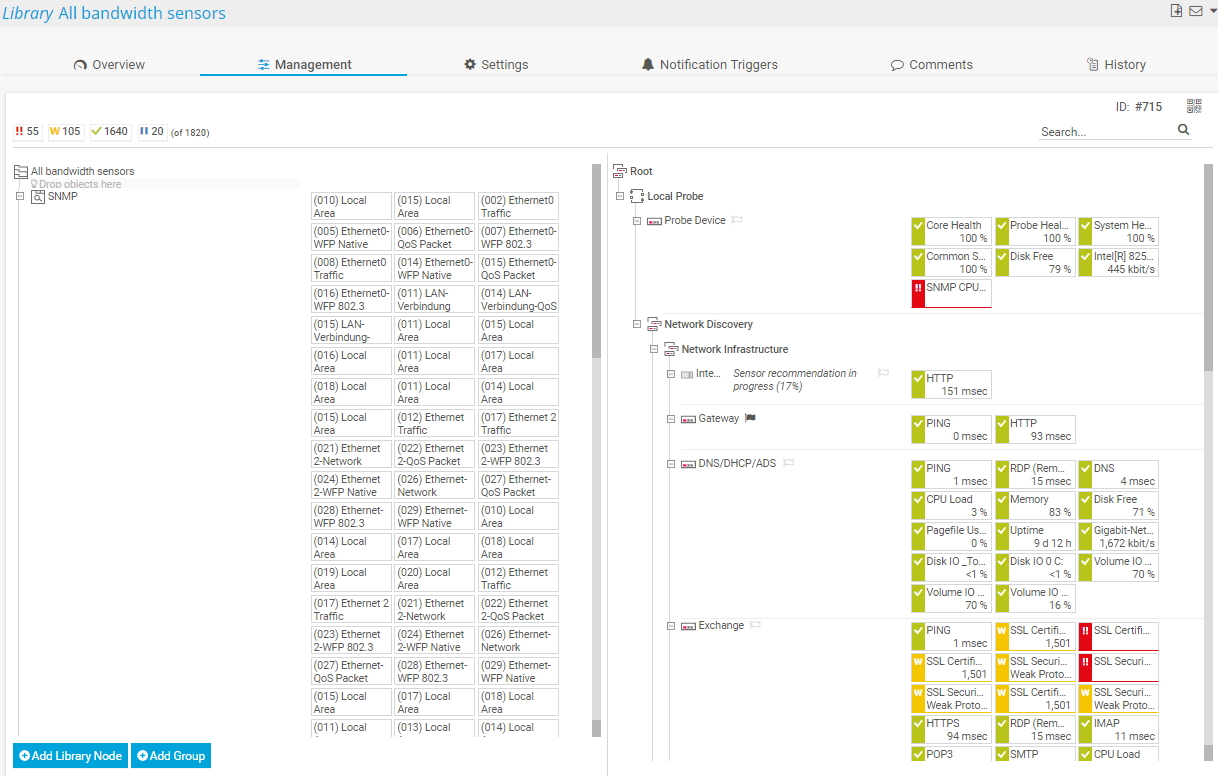Open the History tab
Image resolution: width=1218 pixels, height=776 pixels.
(x=1115, y=64)
